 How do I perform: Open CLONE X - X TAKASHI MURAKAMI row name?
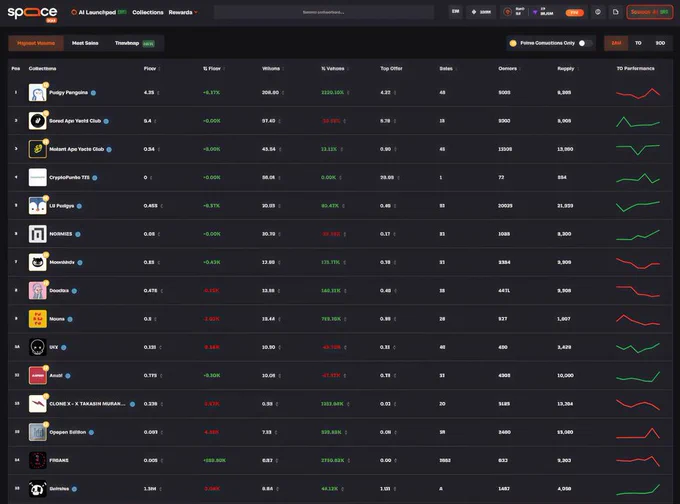87,404
